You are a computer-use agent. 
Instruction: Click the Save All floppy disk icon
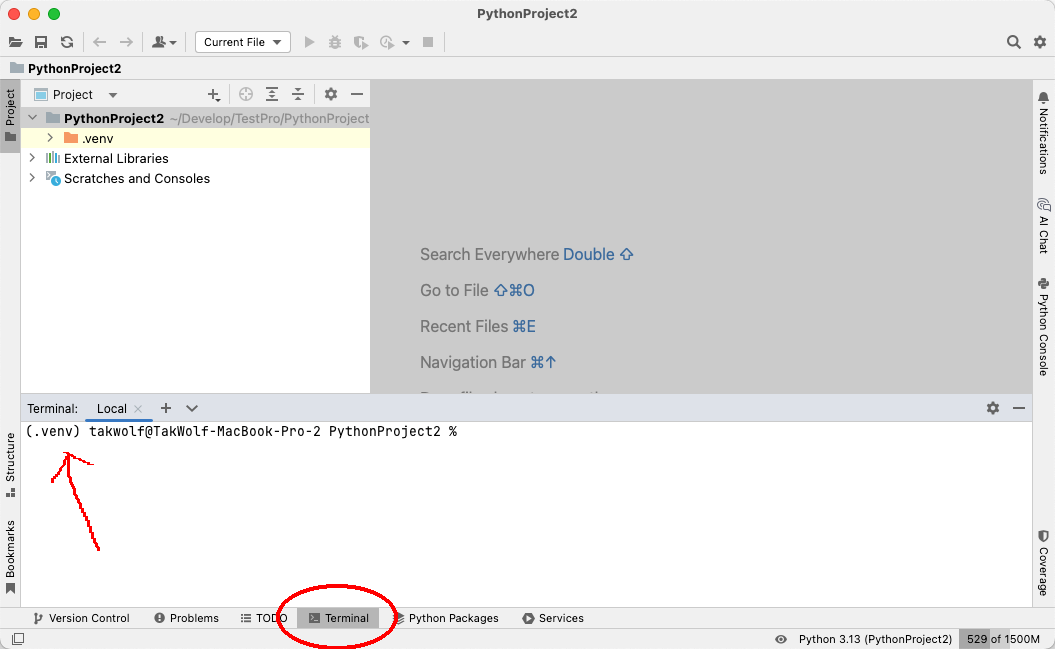pos(41,42)
